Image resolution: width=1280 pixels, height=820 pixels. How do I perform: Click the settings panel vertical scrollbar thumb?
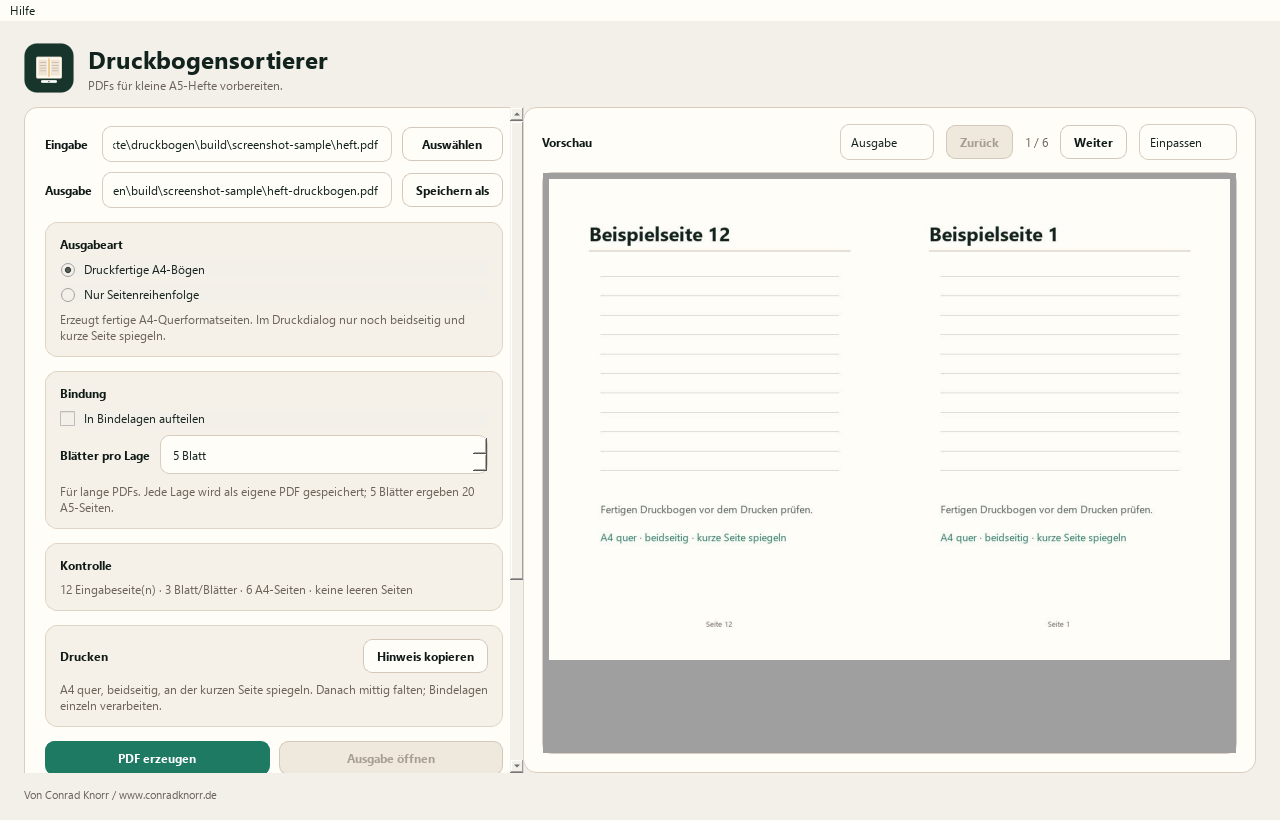(x=517, y=350)
